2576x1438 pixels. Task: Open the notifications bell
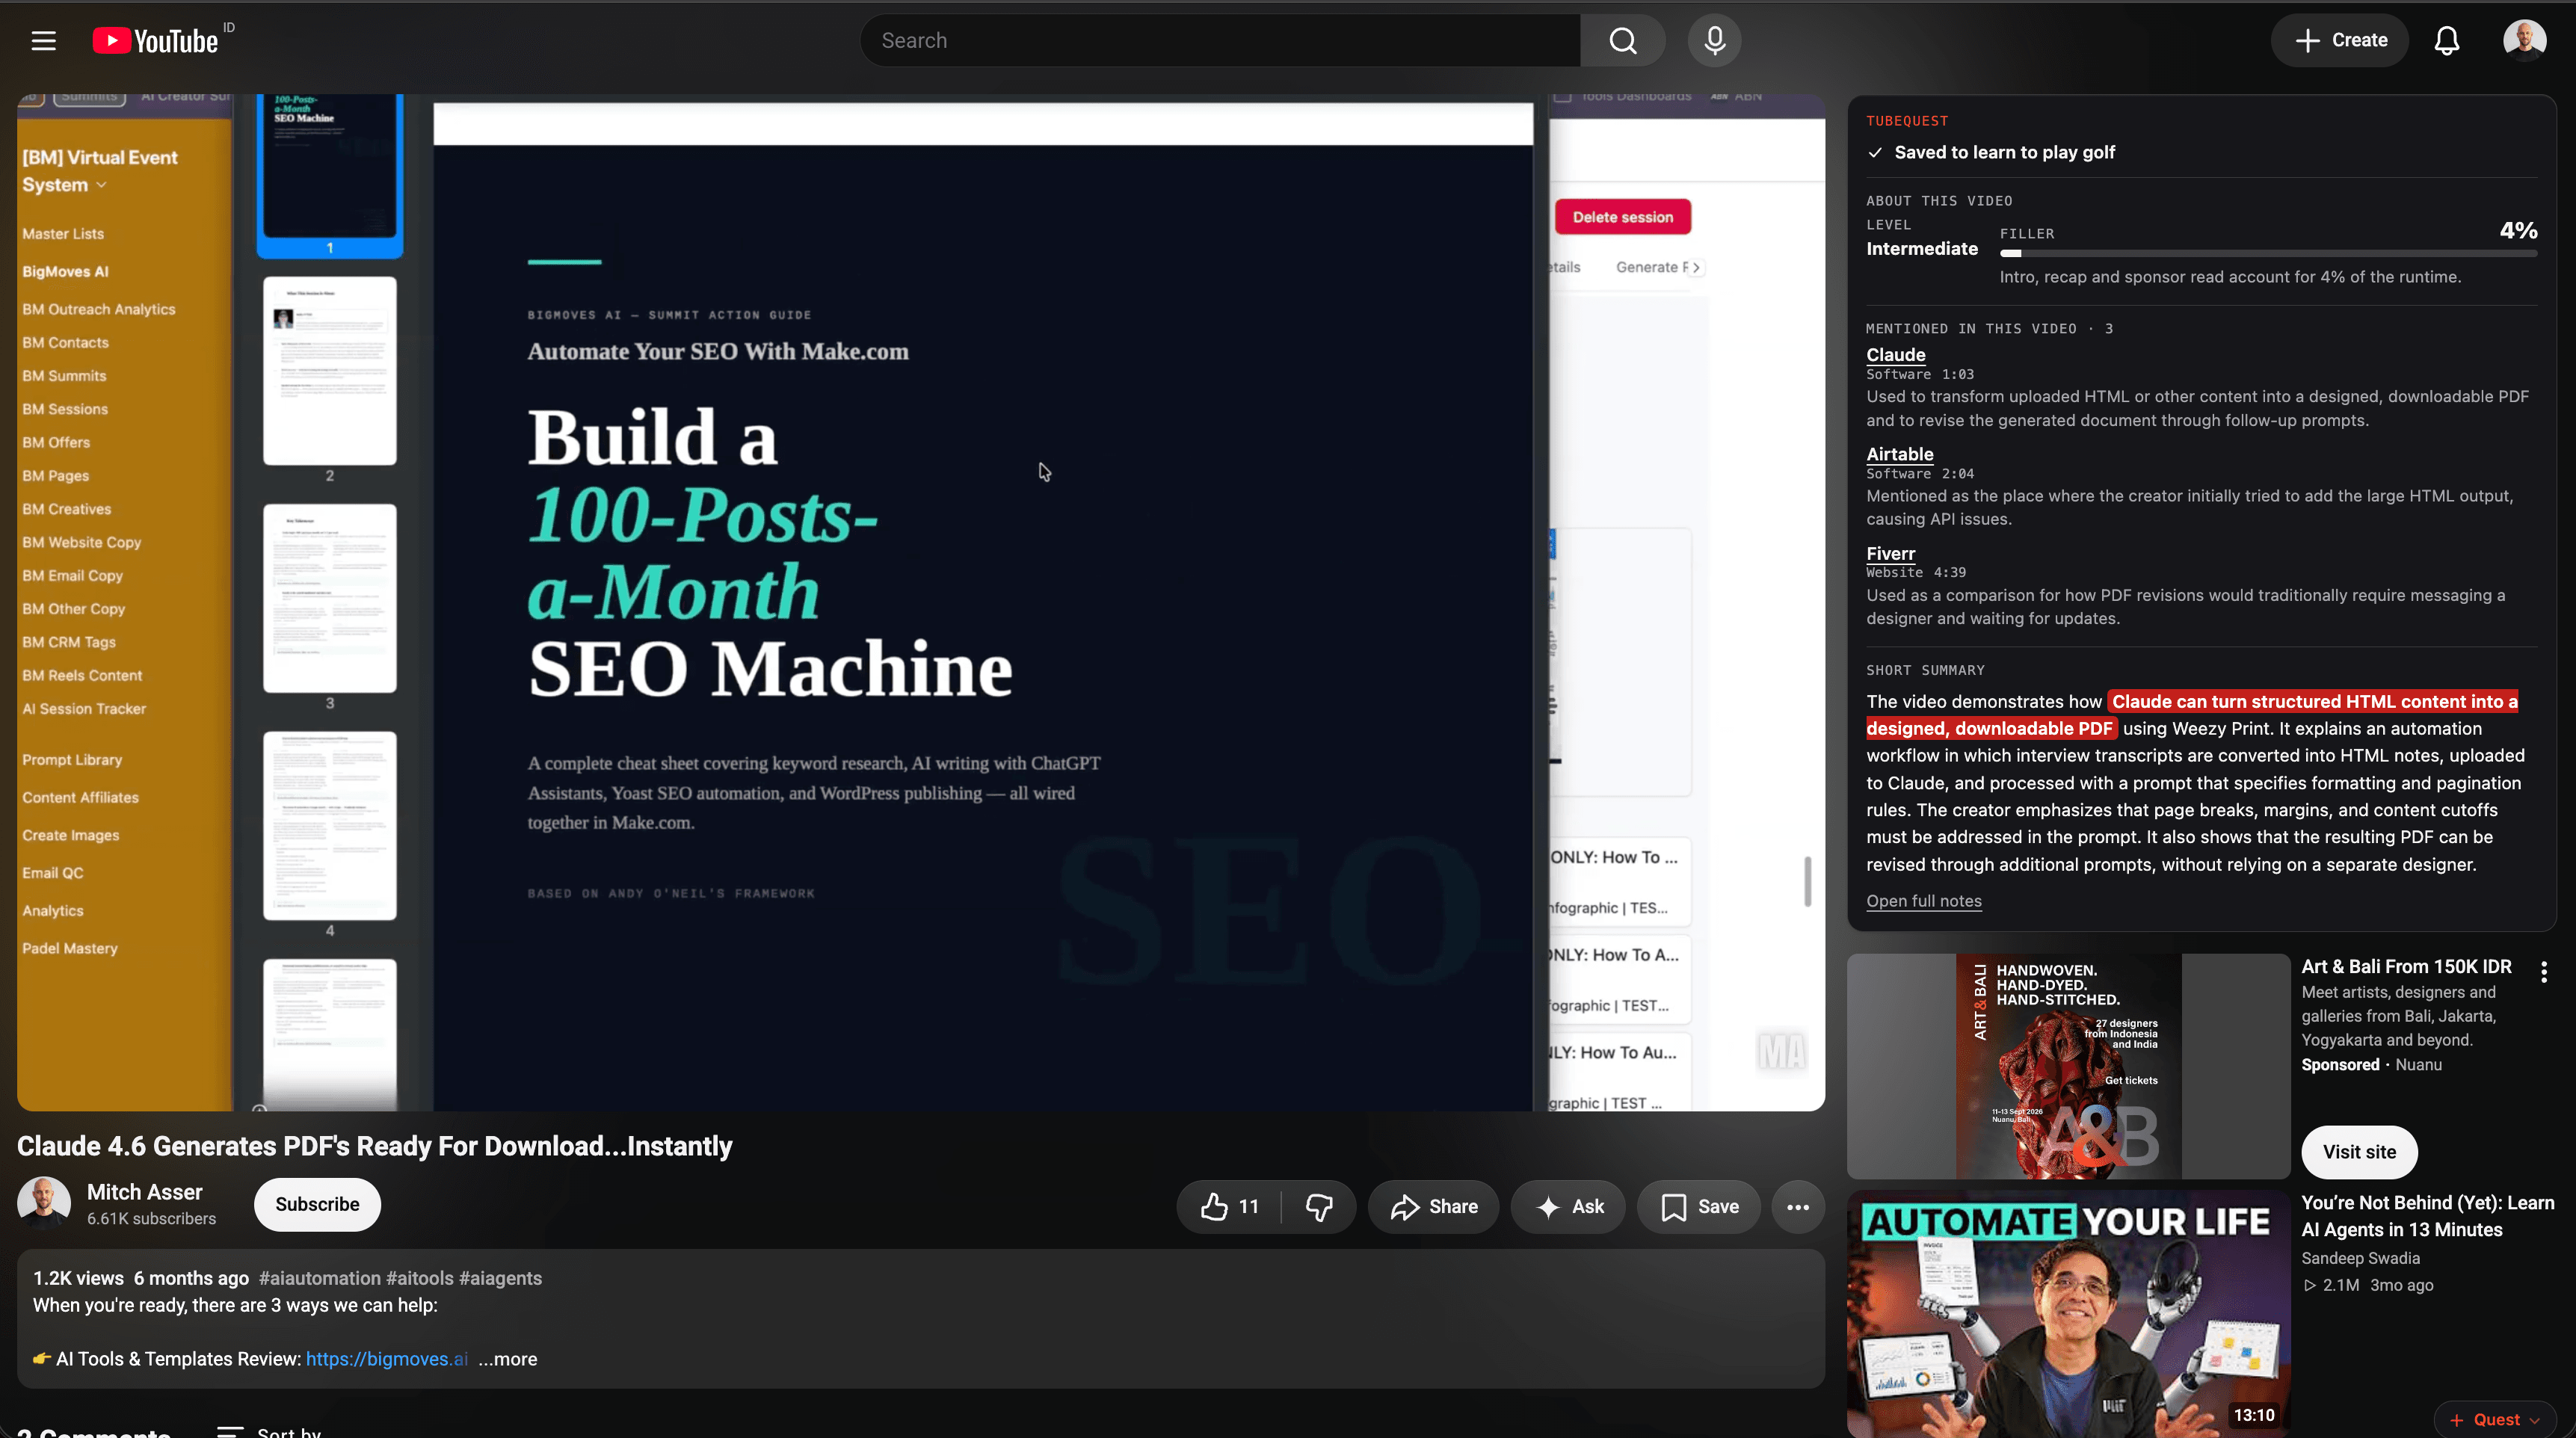2446,41
